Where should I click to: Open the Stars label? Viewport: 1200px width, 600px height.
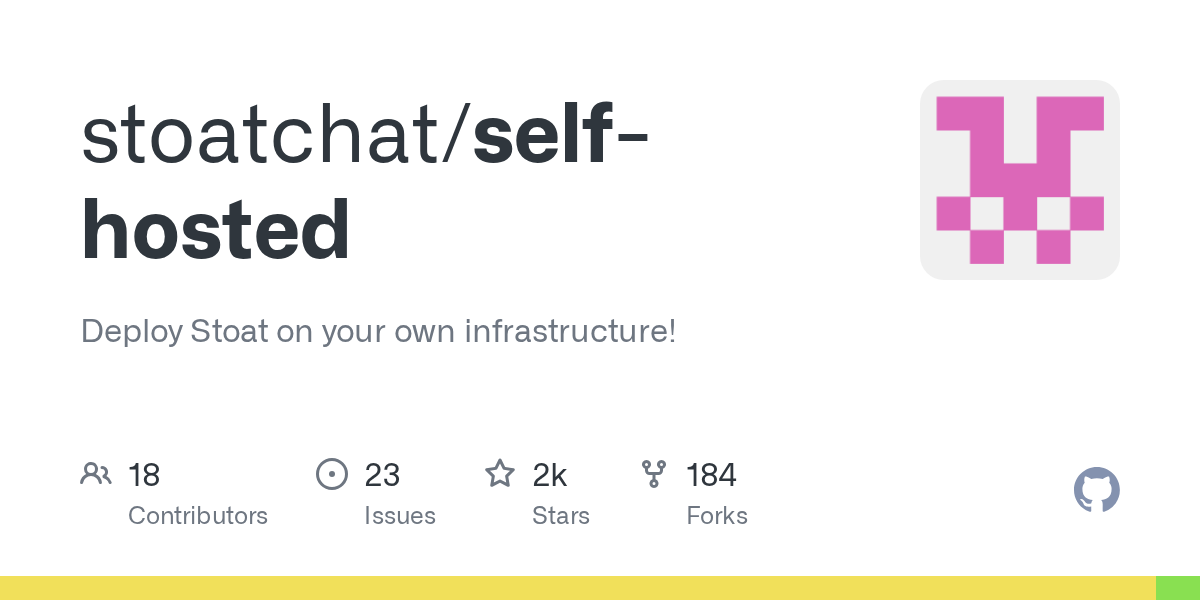click(561, 516)
